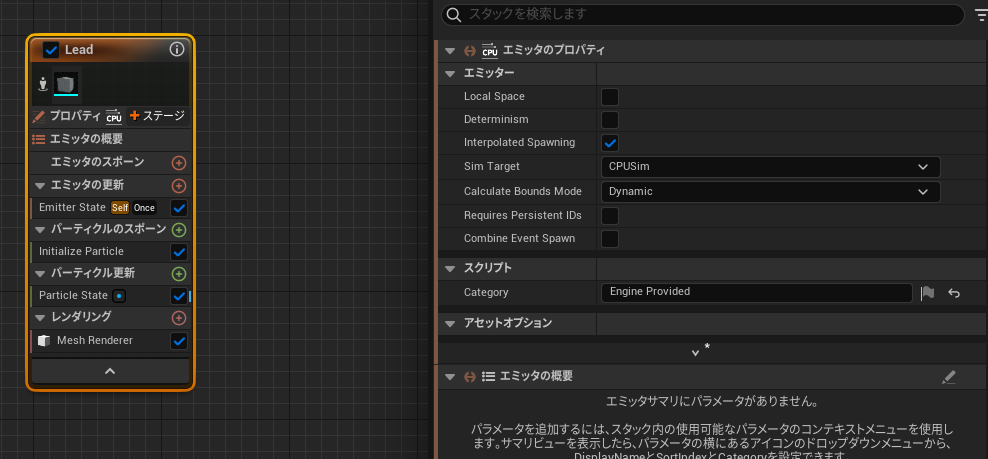Click the Category Engine Provided field
Screen dimensions: 988x459
click(757, 293)
